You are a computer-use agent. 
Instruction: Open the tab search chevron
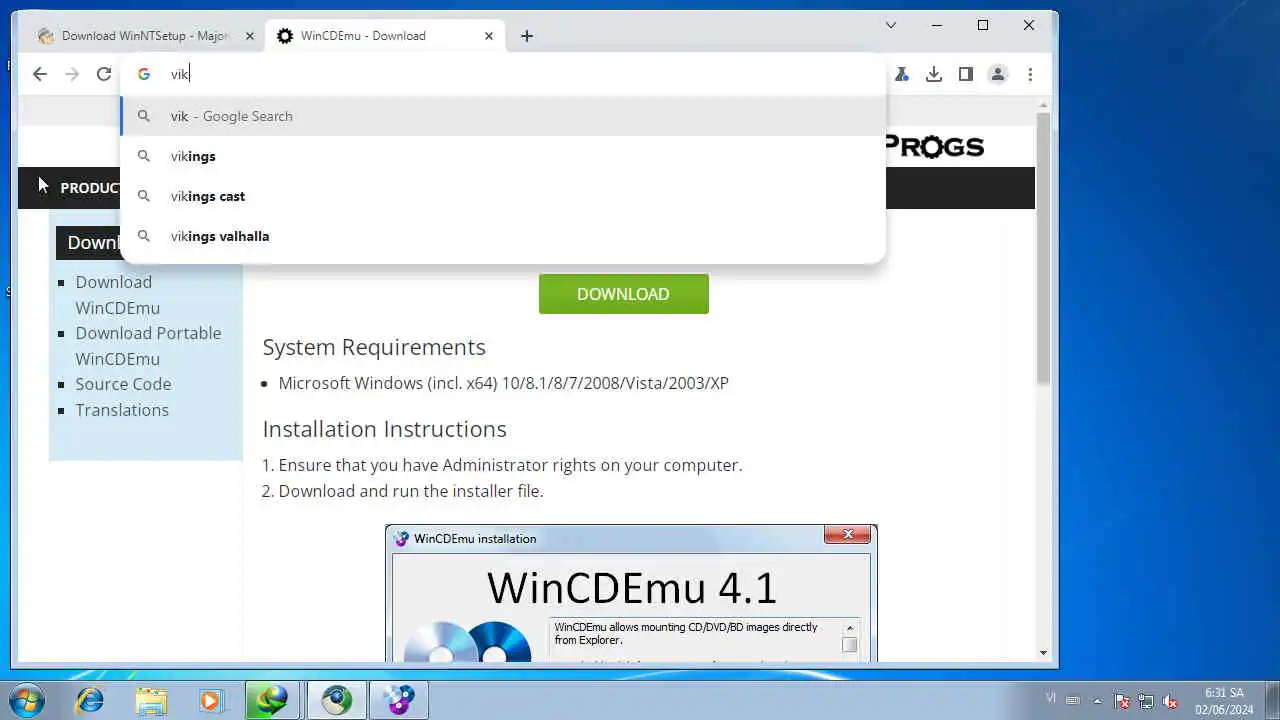tap(891, 25)
